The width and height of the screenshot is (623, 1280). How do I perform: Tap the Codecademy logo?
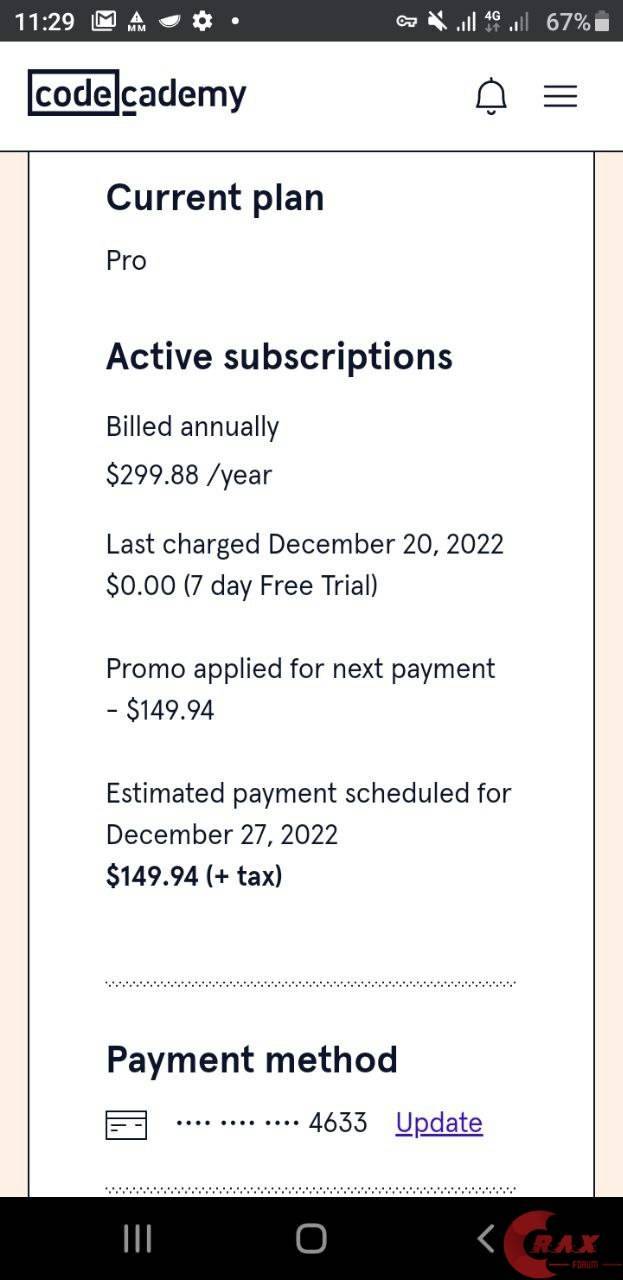coord(137,94)
